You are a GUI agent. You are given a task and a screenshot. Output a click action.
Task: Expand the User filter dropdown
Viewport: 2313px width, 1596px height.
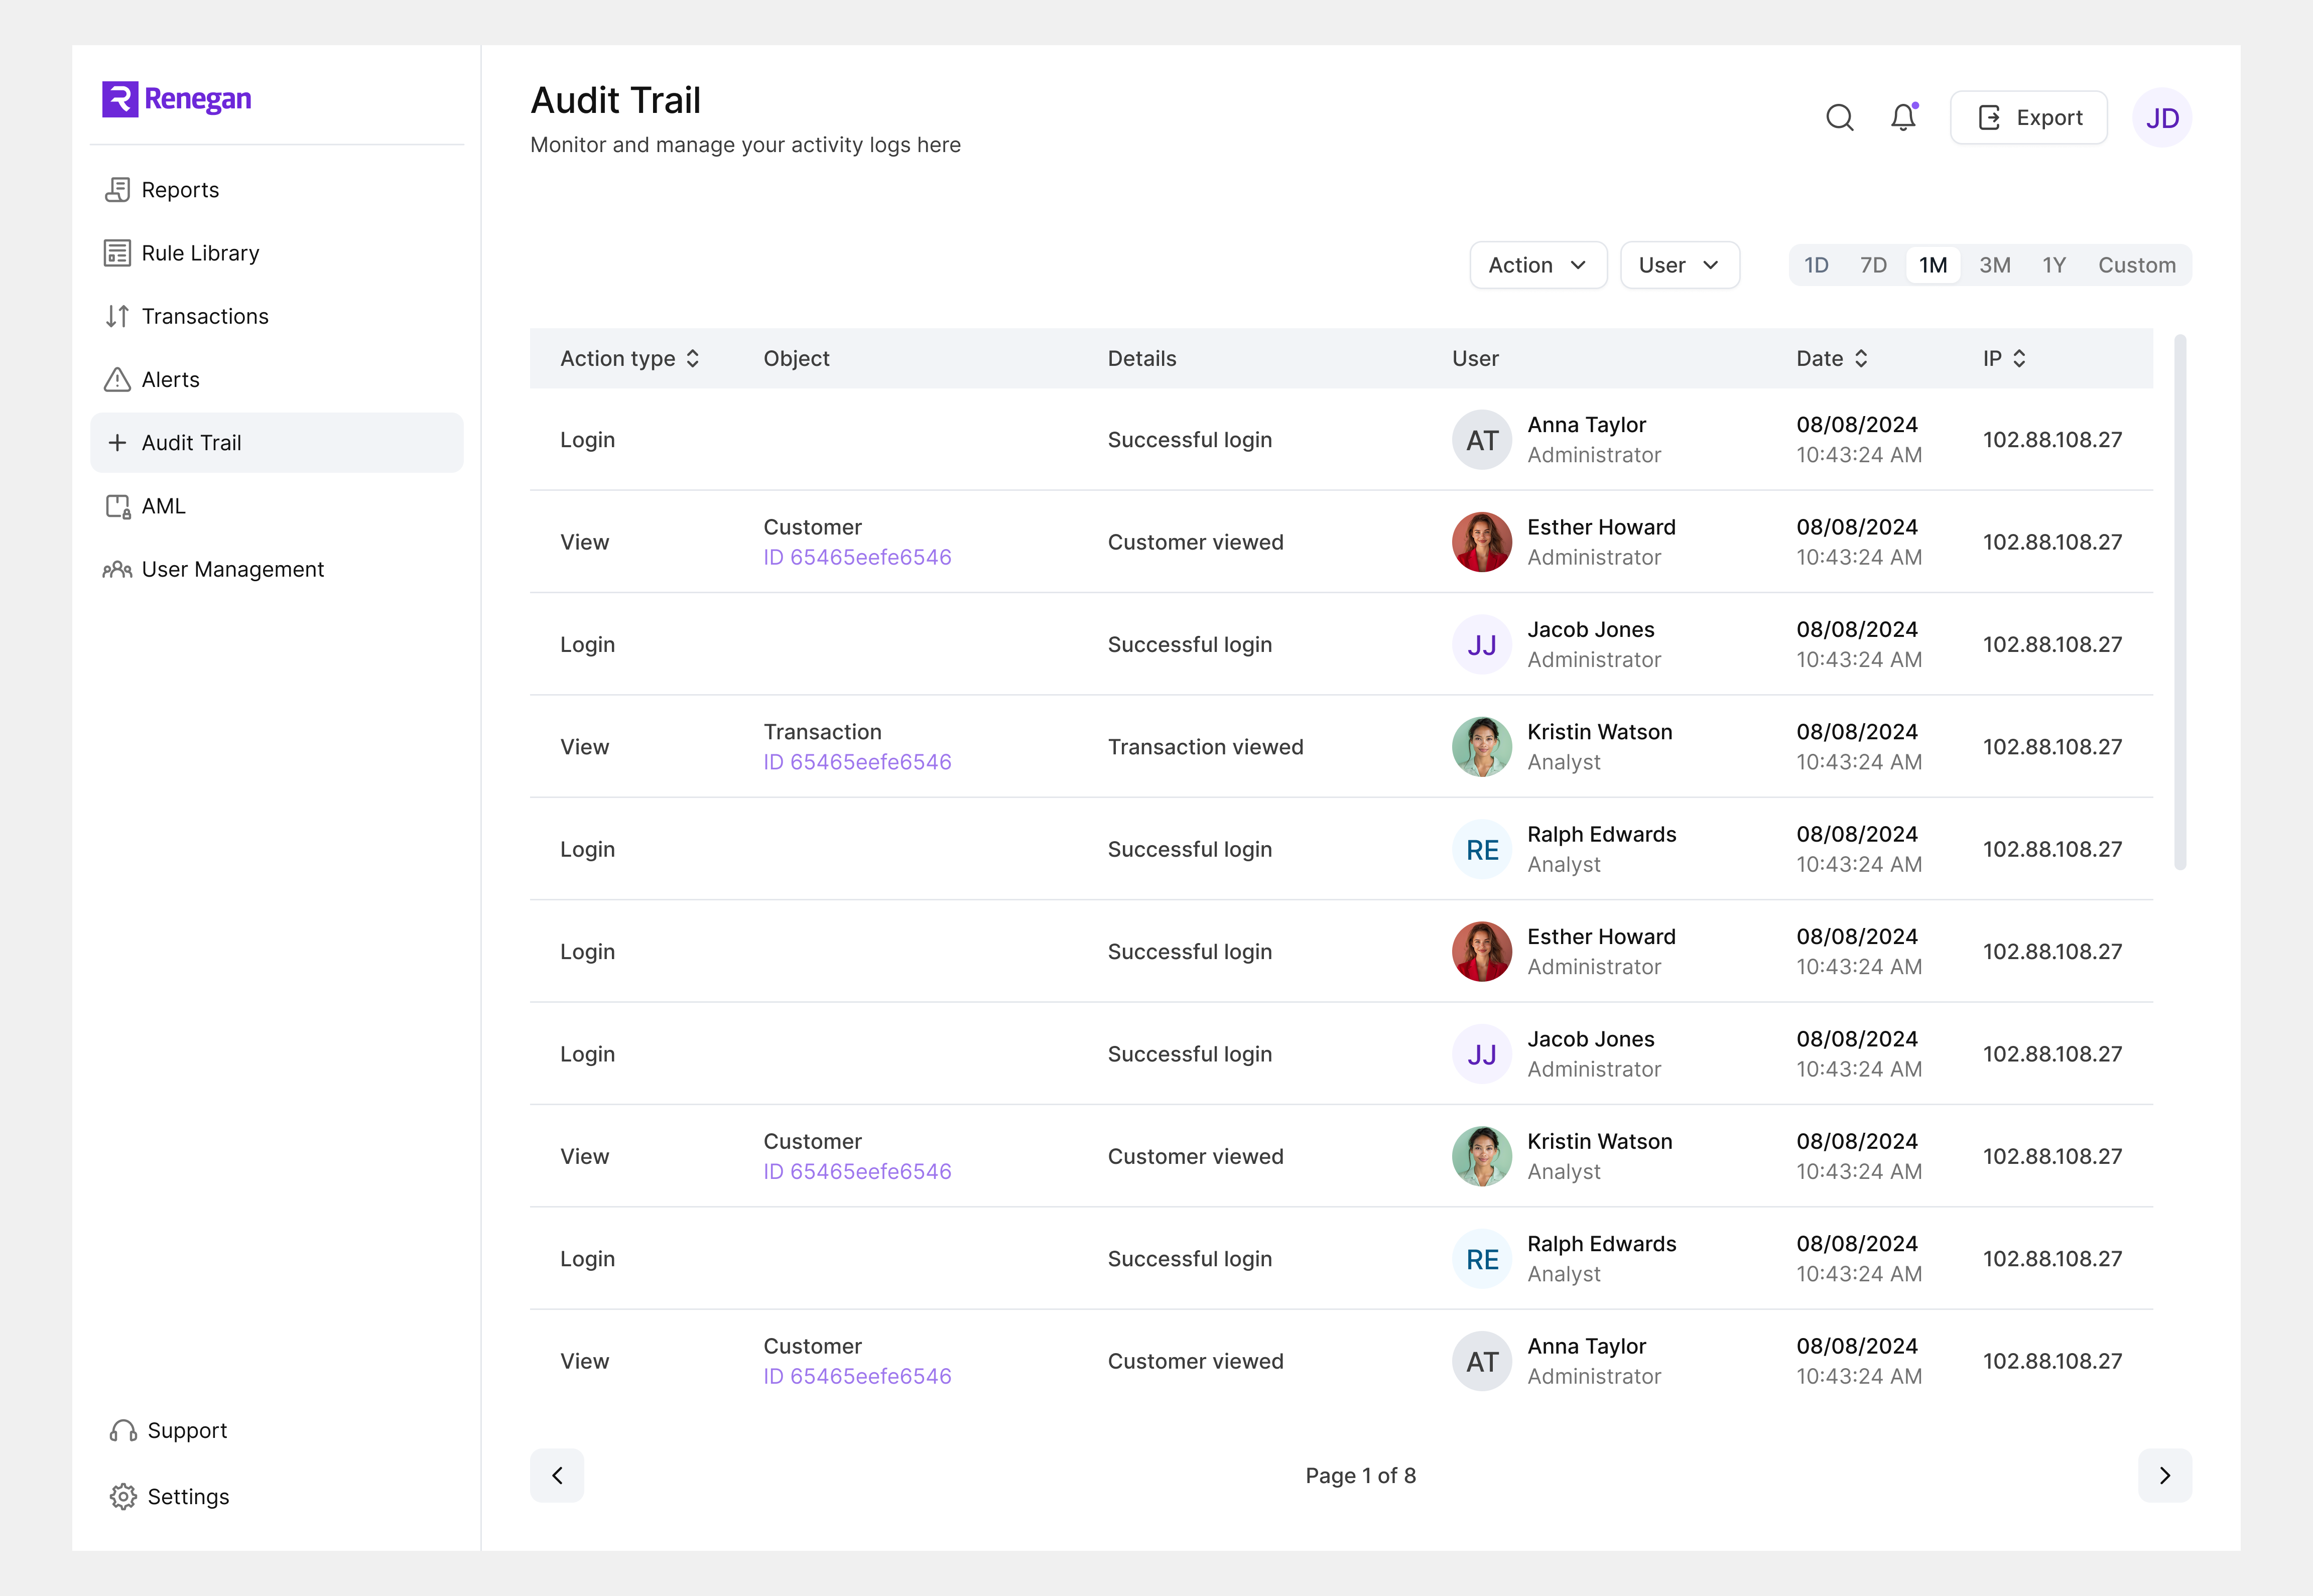tap(1680, 265)
